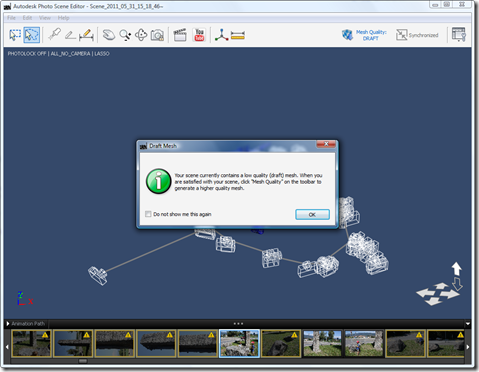The height and width of the screenshot is (372, 479).
Task: Click the three dots panel handle
Action: [238, 323]
